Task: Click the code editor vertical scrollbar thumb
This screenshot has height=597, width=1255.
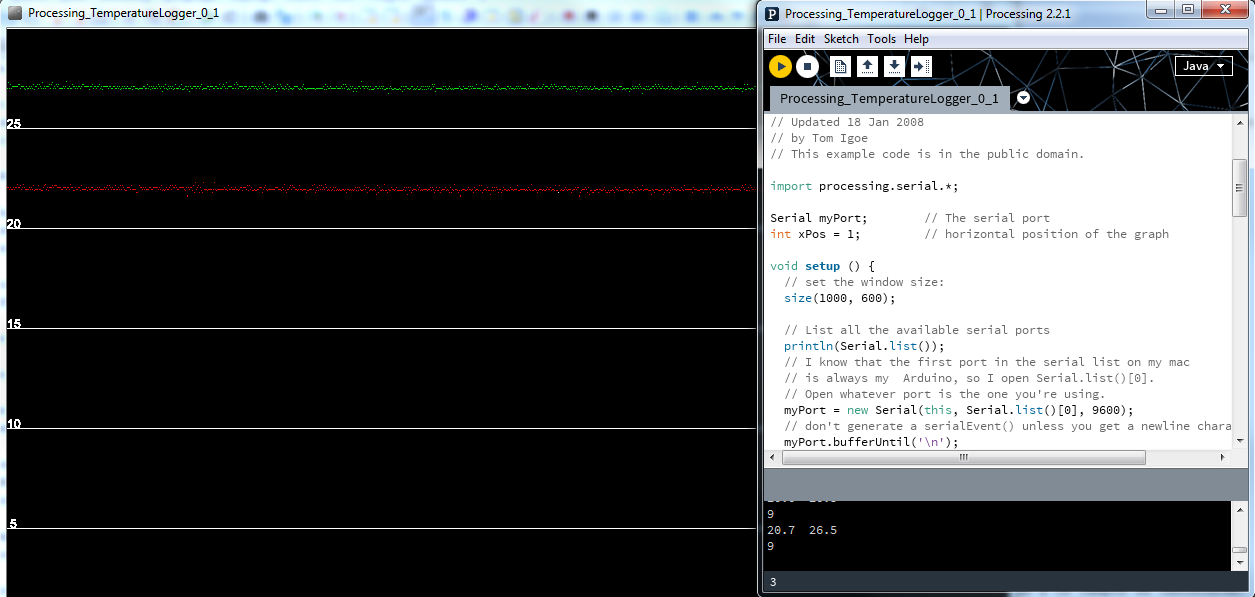Action: pos(1240,188)
